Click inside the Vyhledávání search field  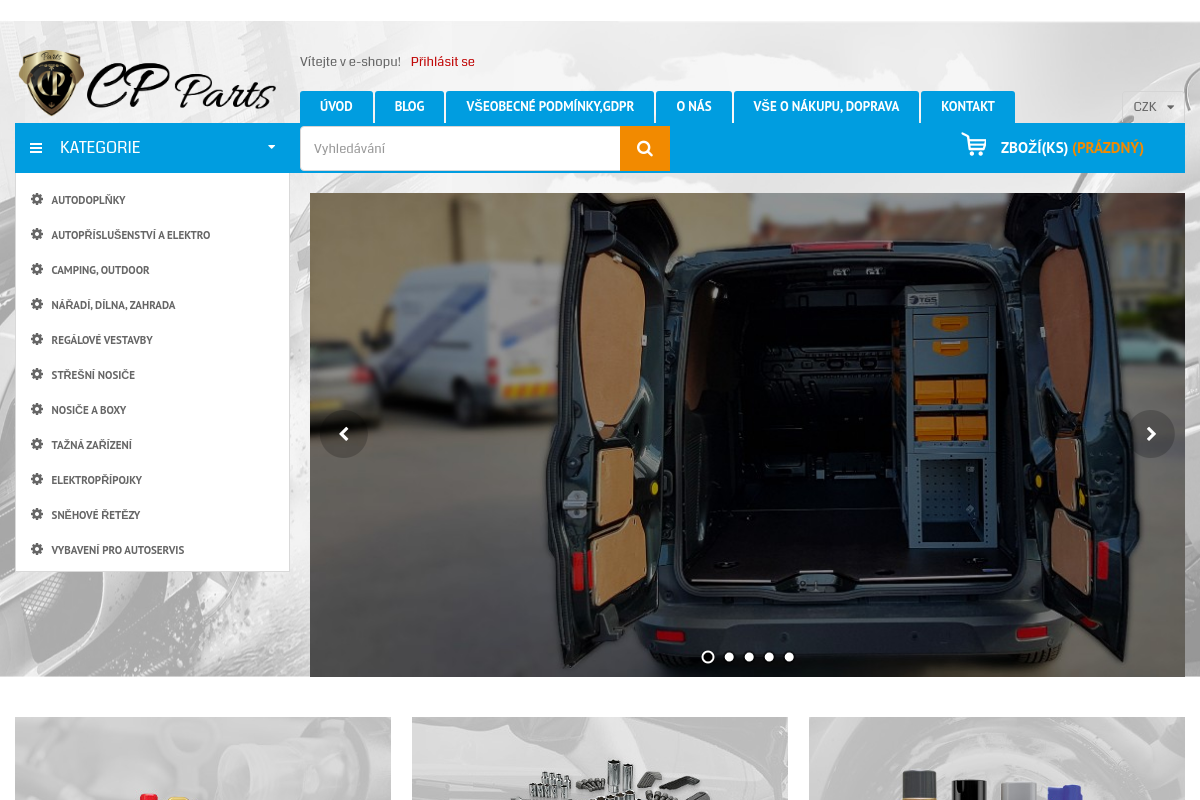pos(460,147)
